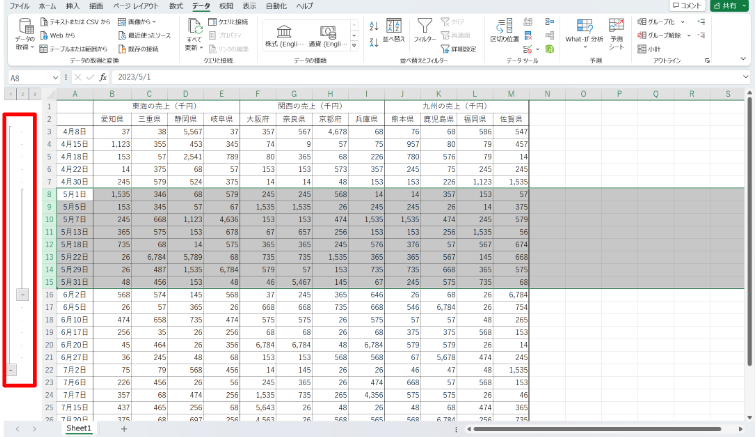Click the vertical scrollbar thumb
Image resolution: width=756 pixels, height=437 pixels.
pyautogui.click(x=749, y=232)
